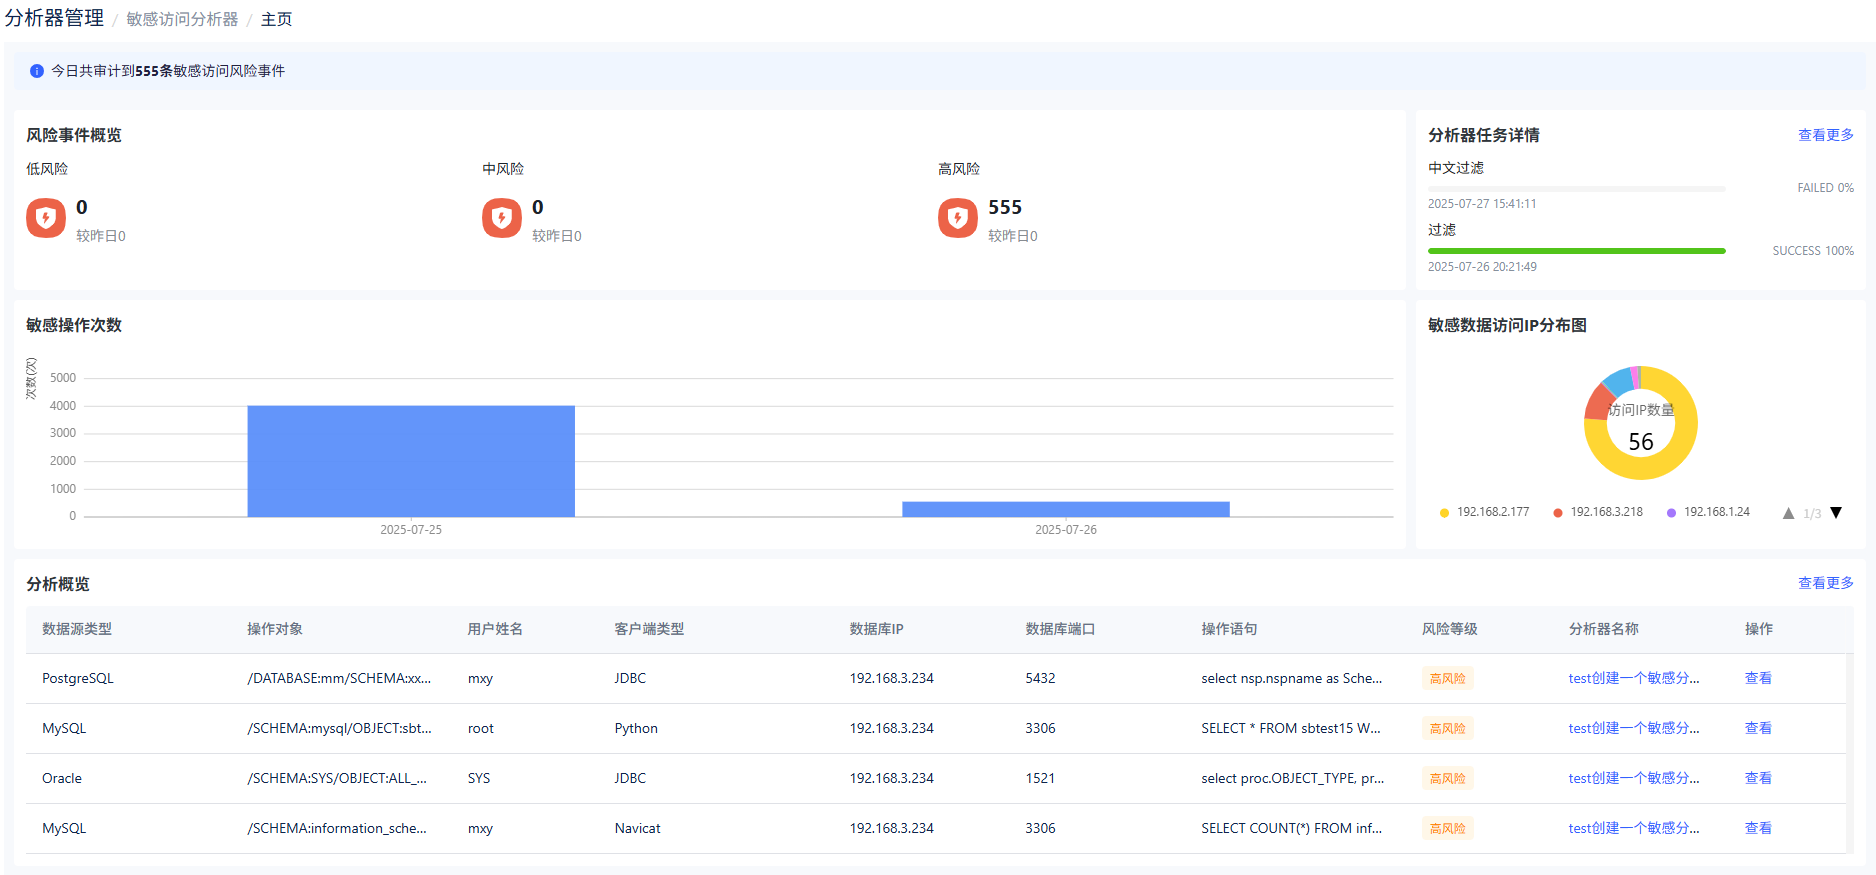Go to the previous legend page in the IP chart
Viewport: 1876px width, 875px height.
[1788, 513]
